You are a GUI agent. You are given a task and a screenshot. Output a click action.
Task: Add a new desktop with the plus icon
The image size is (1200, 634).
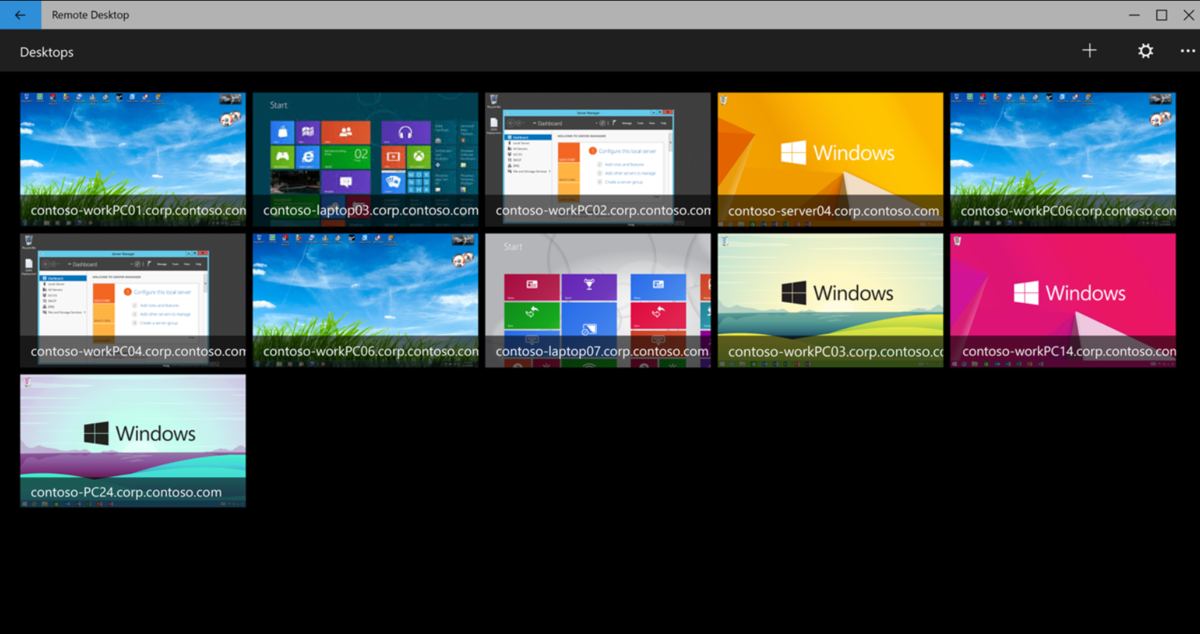point(1090,51)
